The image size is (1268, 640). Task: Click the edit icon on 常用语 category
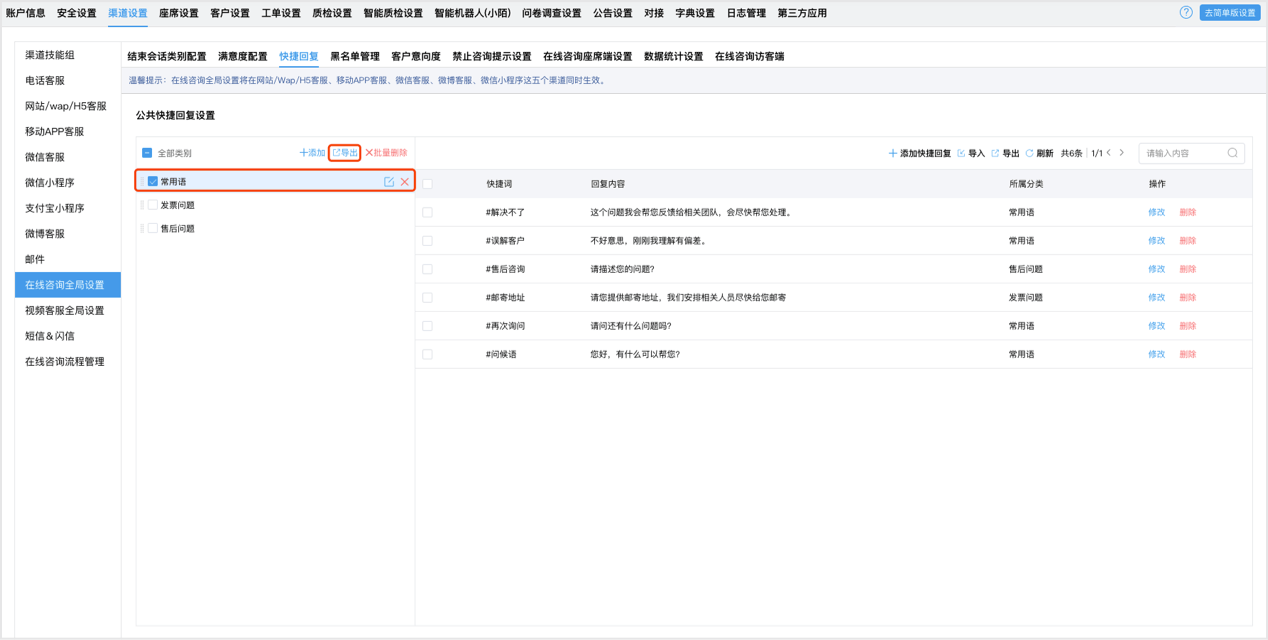point(389,182)
